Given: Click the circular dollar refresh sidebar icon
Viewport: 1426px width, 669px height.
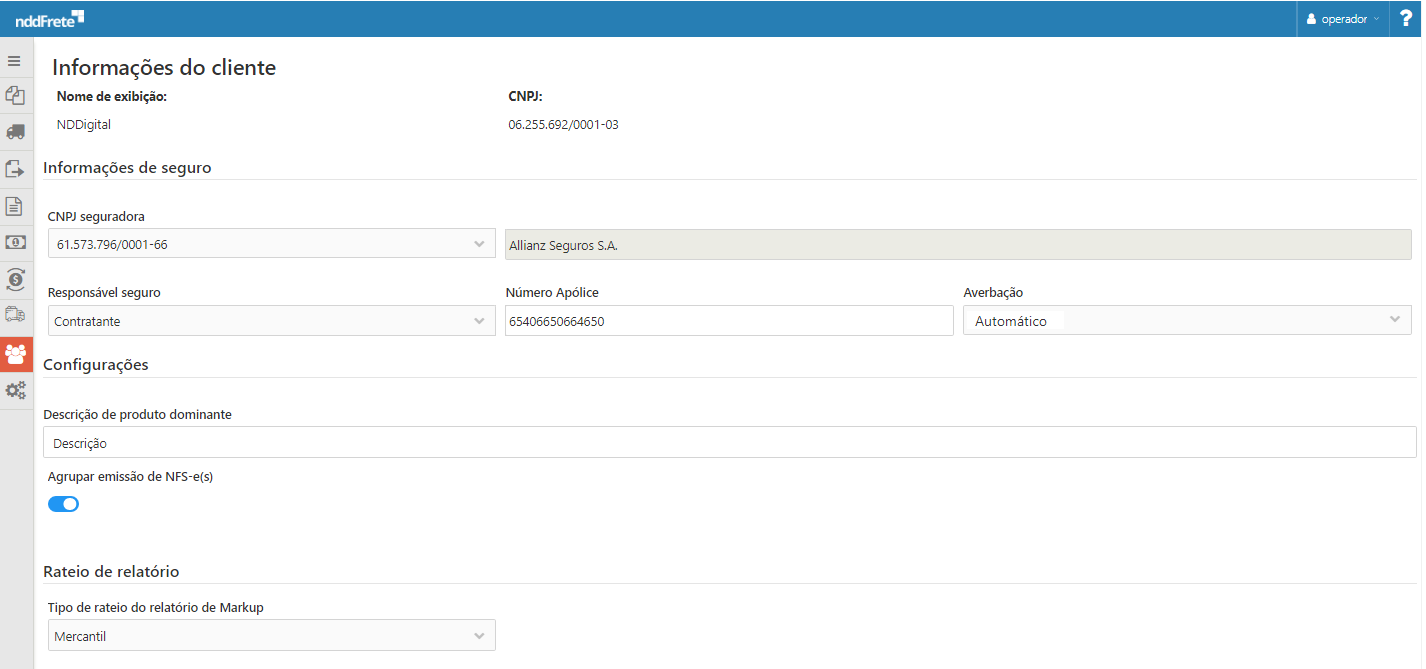Looking at the screenshot, I should [15, 279].
